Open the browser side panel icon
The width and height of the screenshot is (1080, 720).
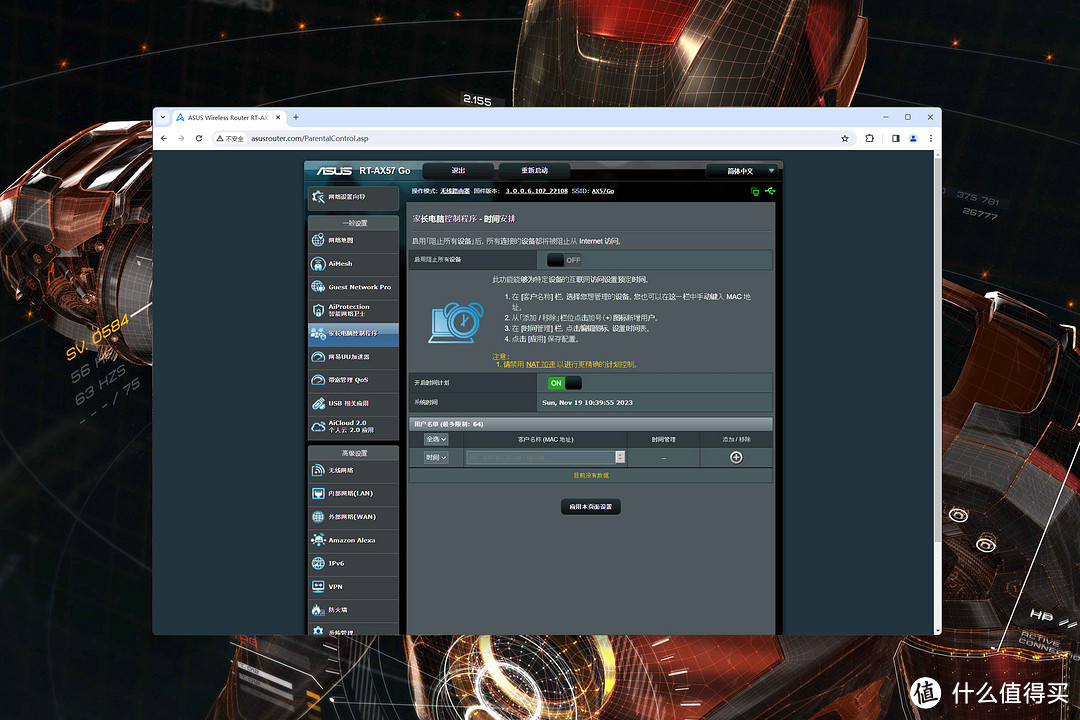[x=895, y=138]
